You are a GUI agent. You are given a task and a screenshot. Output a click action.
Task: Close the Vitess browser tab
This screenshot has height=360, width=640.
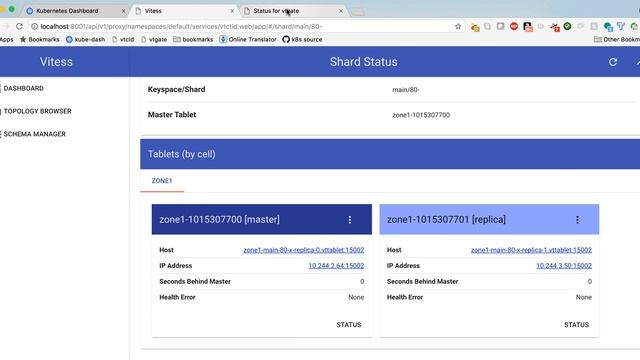coord(232,11)
